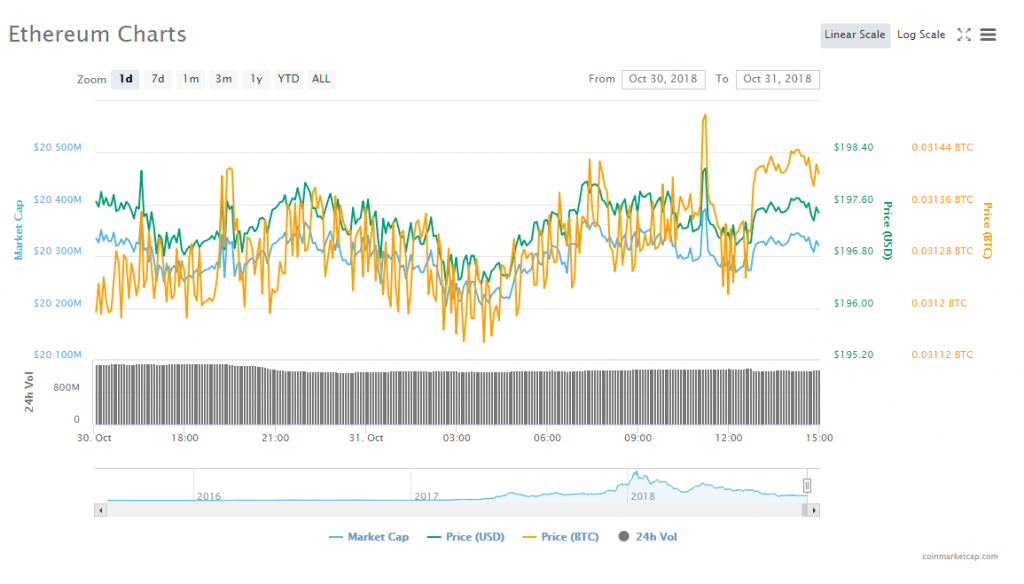Zoom chart to 1y
The width and height of the screenshot is (1024, 584).
(x=256, y=79)
